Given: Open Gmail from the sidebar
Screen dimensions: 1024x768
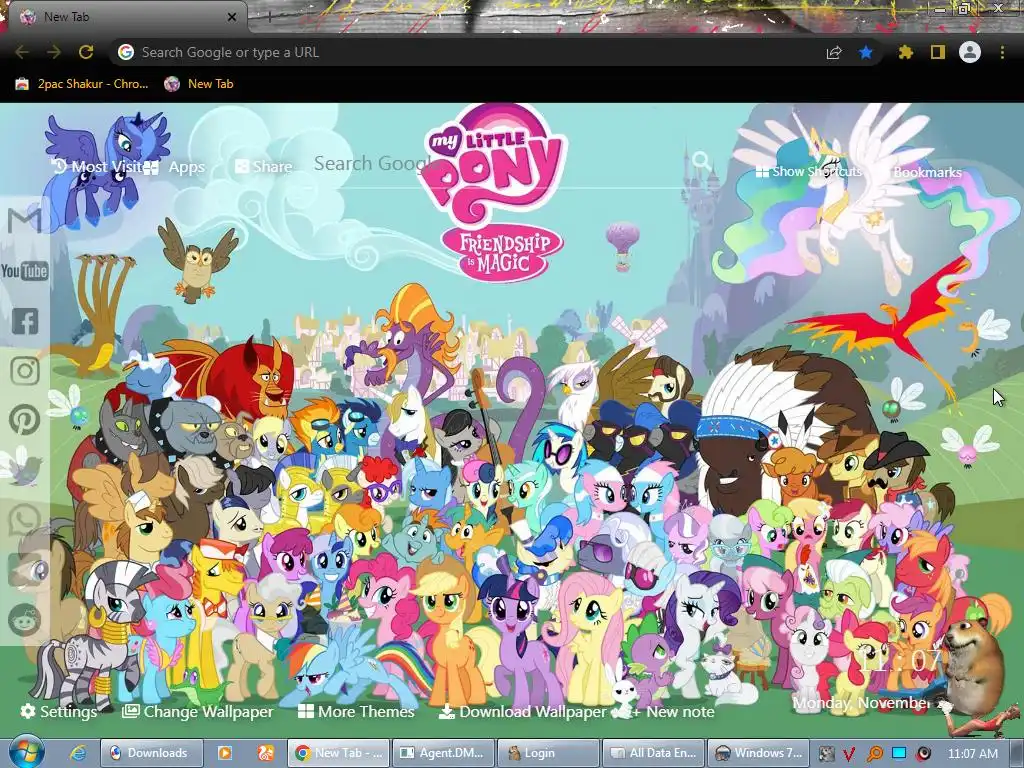Looking at the screenshot, I should pyautogui.click(x=25, y=219).
